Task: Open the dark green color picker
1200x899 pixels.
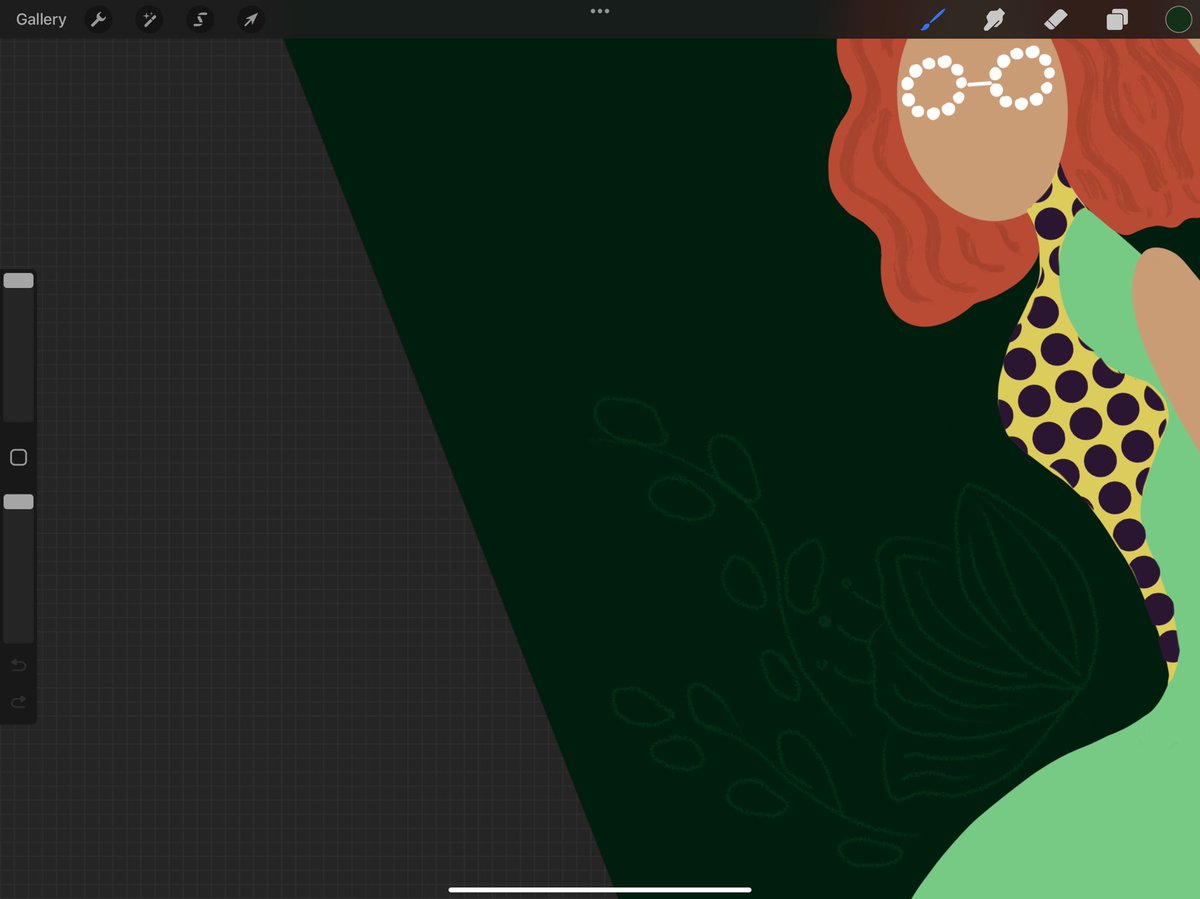Action: click(x=1178, y=19)
